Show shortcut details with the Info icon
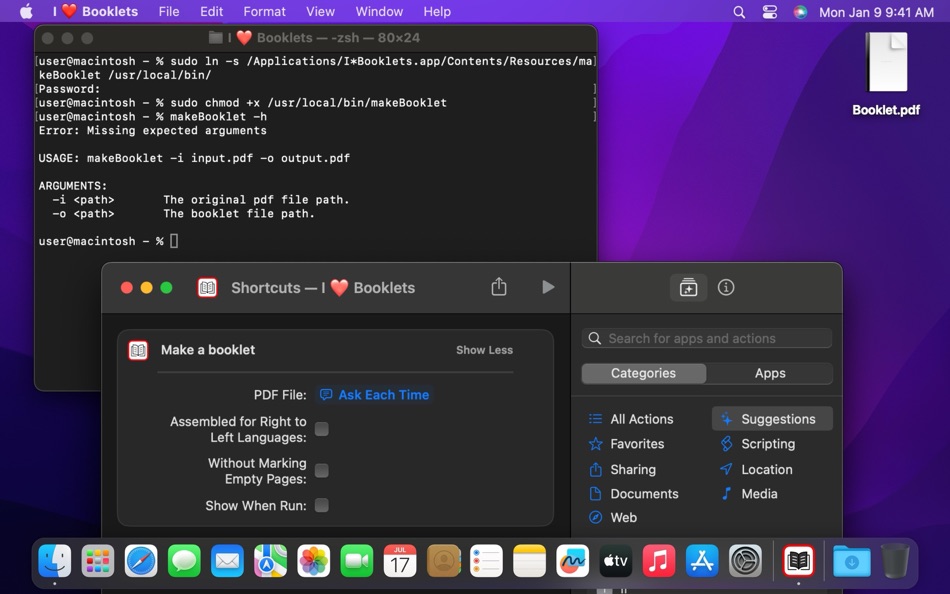 (x=726, y=287)
